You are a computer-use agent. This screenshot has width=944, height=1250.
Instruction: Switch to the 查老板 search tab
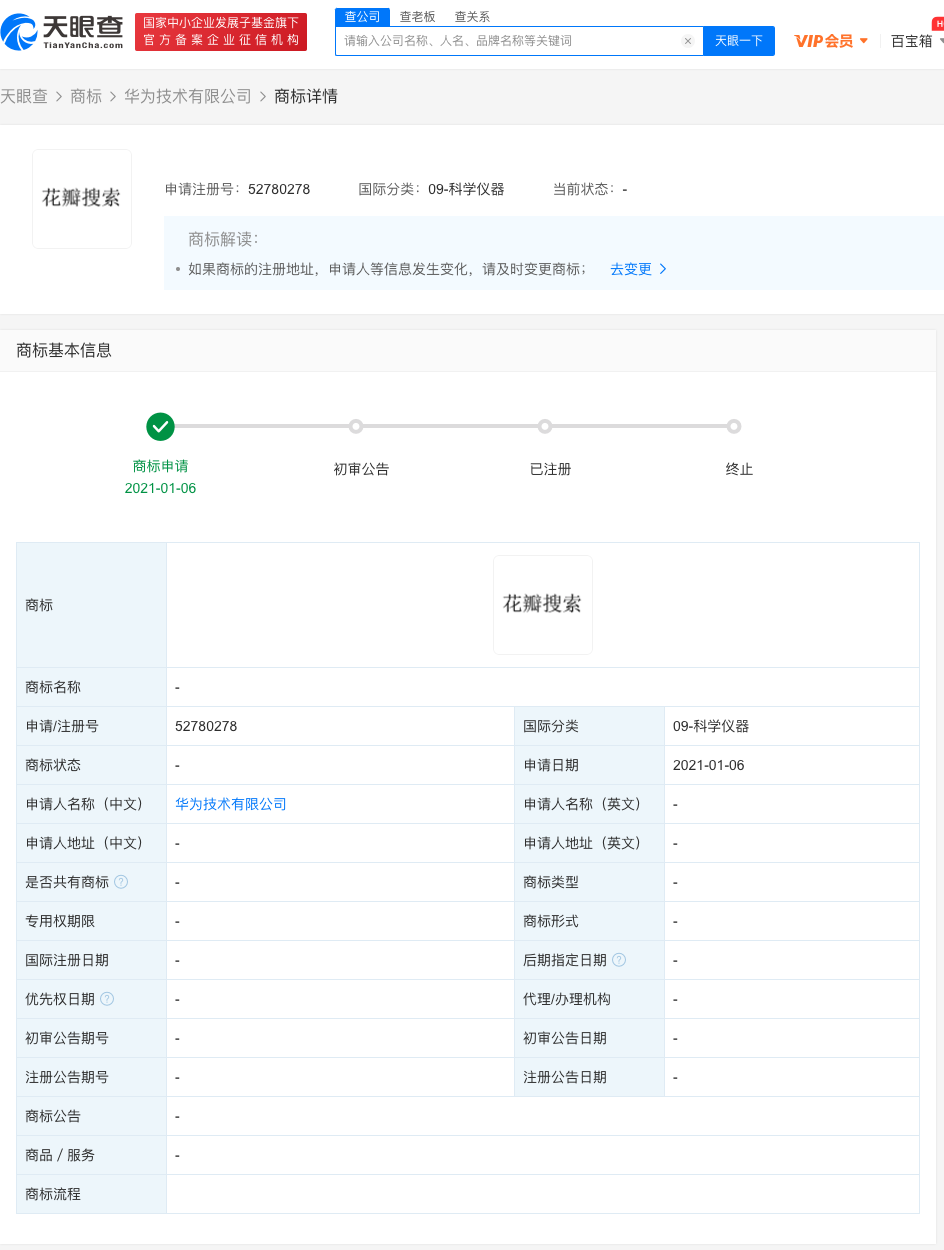[x=417, y=17]
